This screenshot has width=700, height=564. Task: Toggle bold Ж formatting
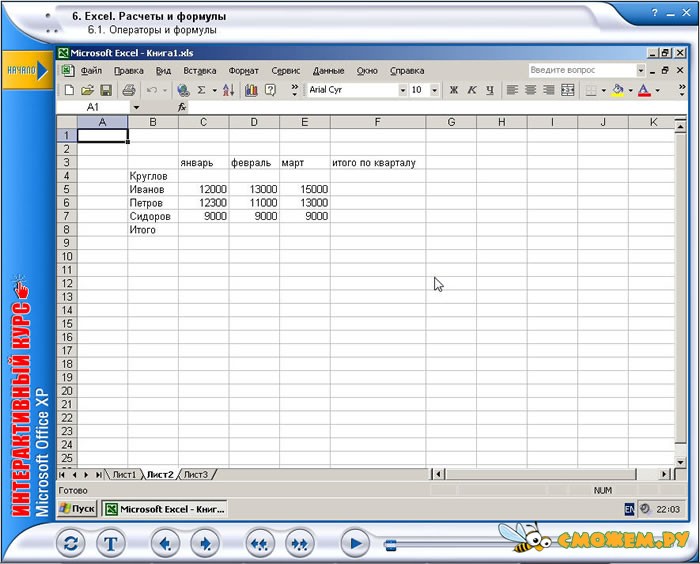click(x=454, y=90)
